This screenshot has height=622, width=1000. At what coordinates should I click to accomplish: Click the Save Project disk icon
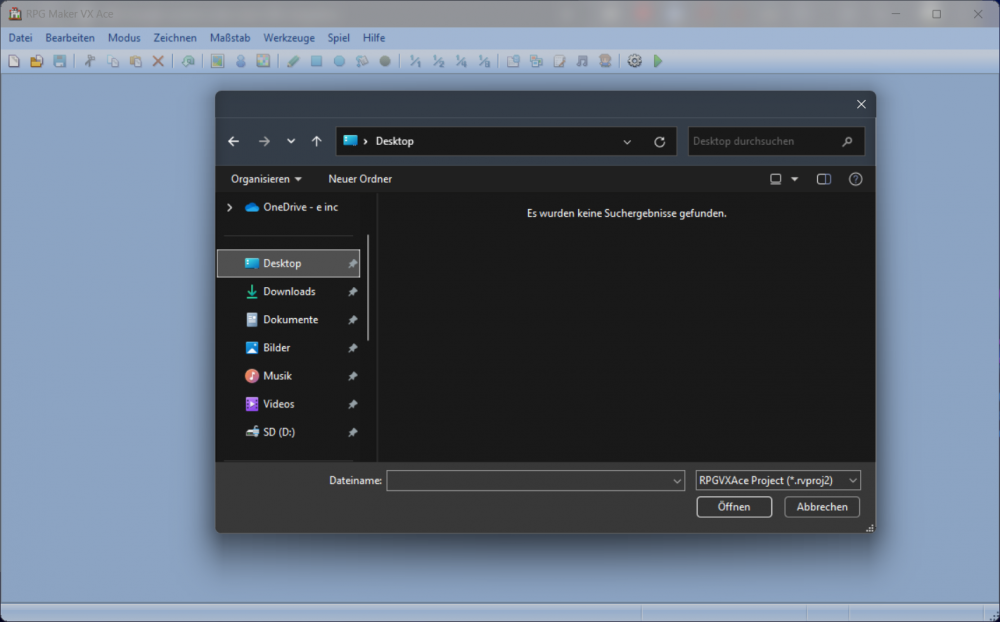click(60, 61)
